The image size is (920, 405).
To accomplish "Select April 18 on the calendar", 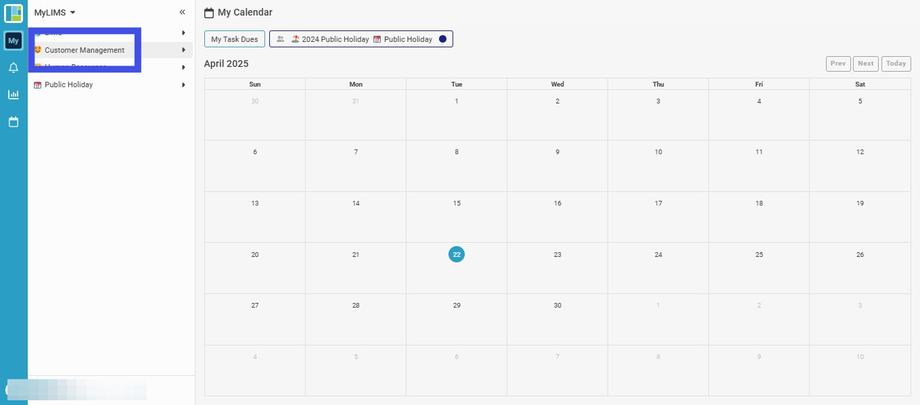I will [759, 217].
